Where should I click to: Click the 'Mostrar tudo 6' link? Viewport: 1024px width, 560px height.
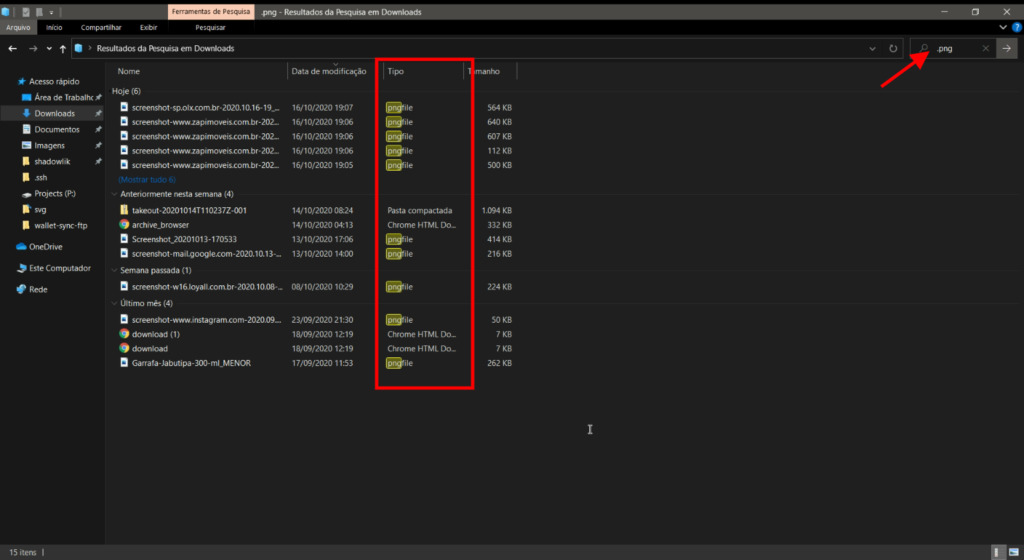coord(147,179)
